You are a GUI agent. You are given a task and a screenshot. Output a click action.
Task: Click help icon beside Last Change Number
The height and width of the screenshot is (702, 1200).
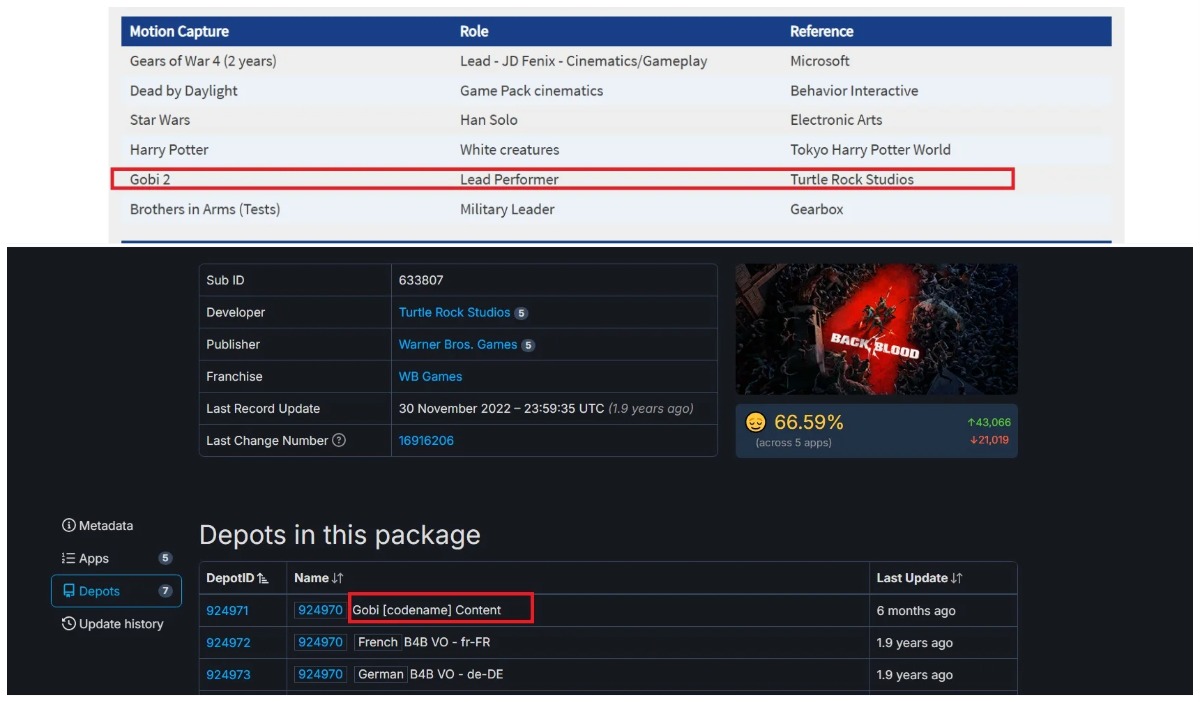339,441
